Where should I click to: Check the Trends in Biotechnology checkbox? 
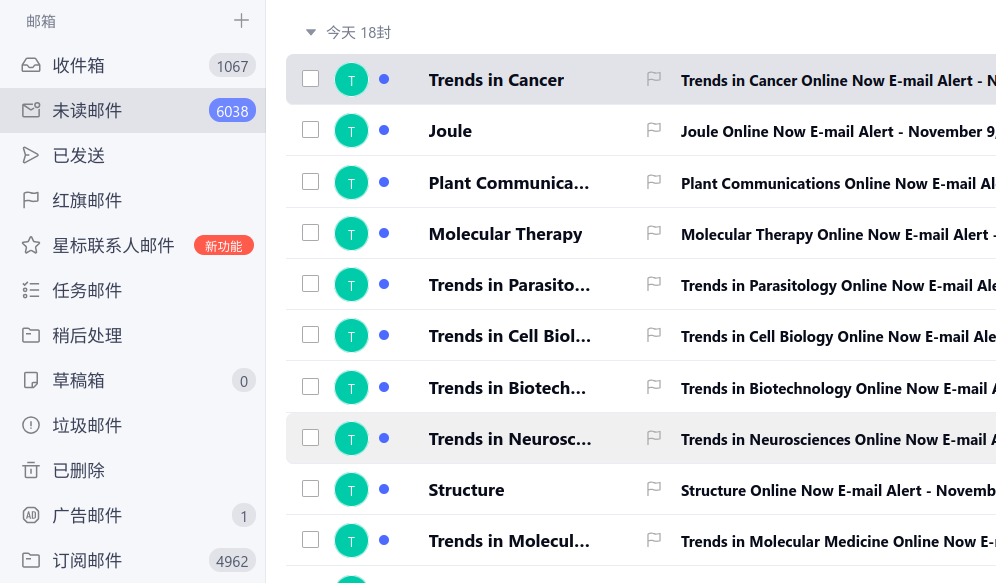coord(311,386)
